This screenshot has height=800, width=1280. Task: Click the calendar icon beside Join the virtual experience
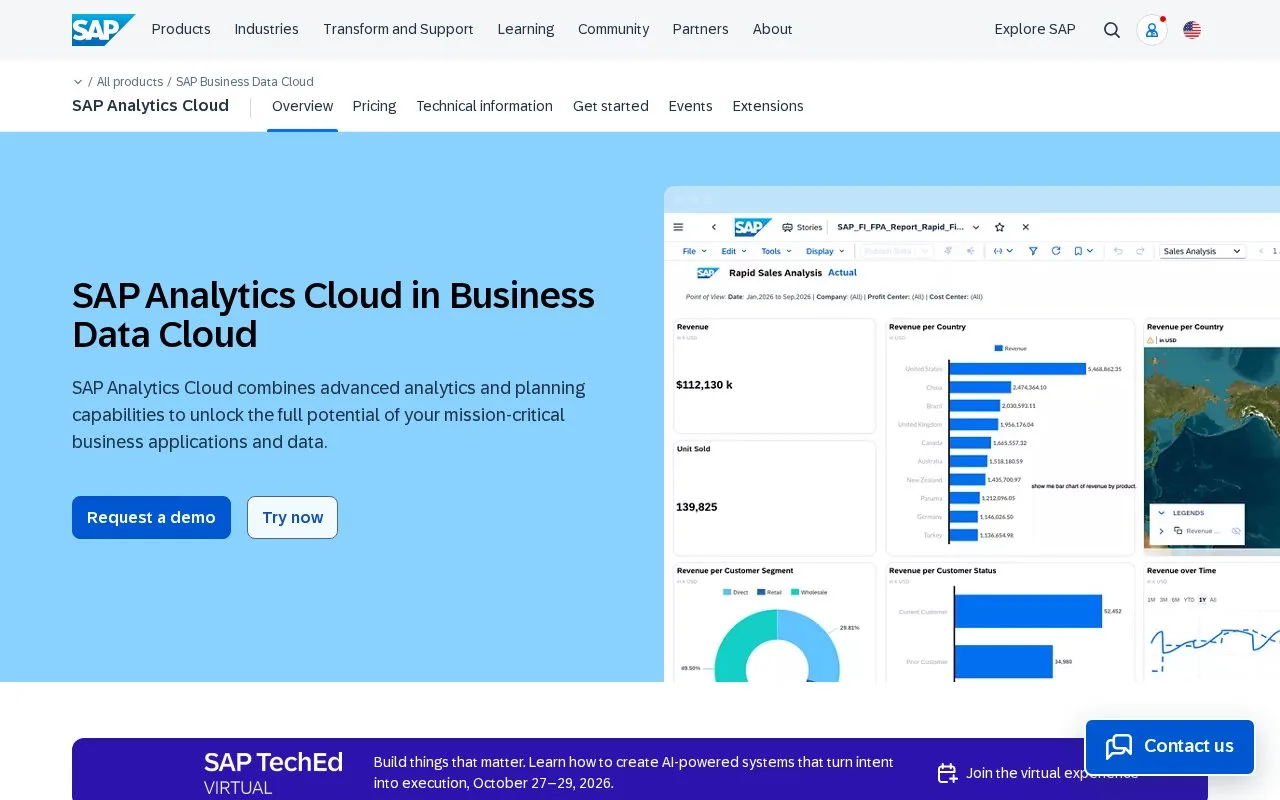(x=947, y=773)
